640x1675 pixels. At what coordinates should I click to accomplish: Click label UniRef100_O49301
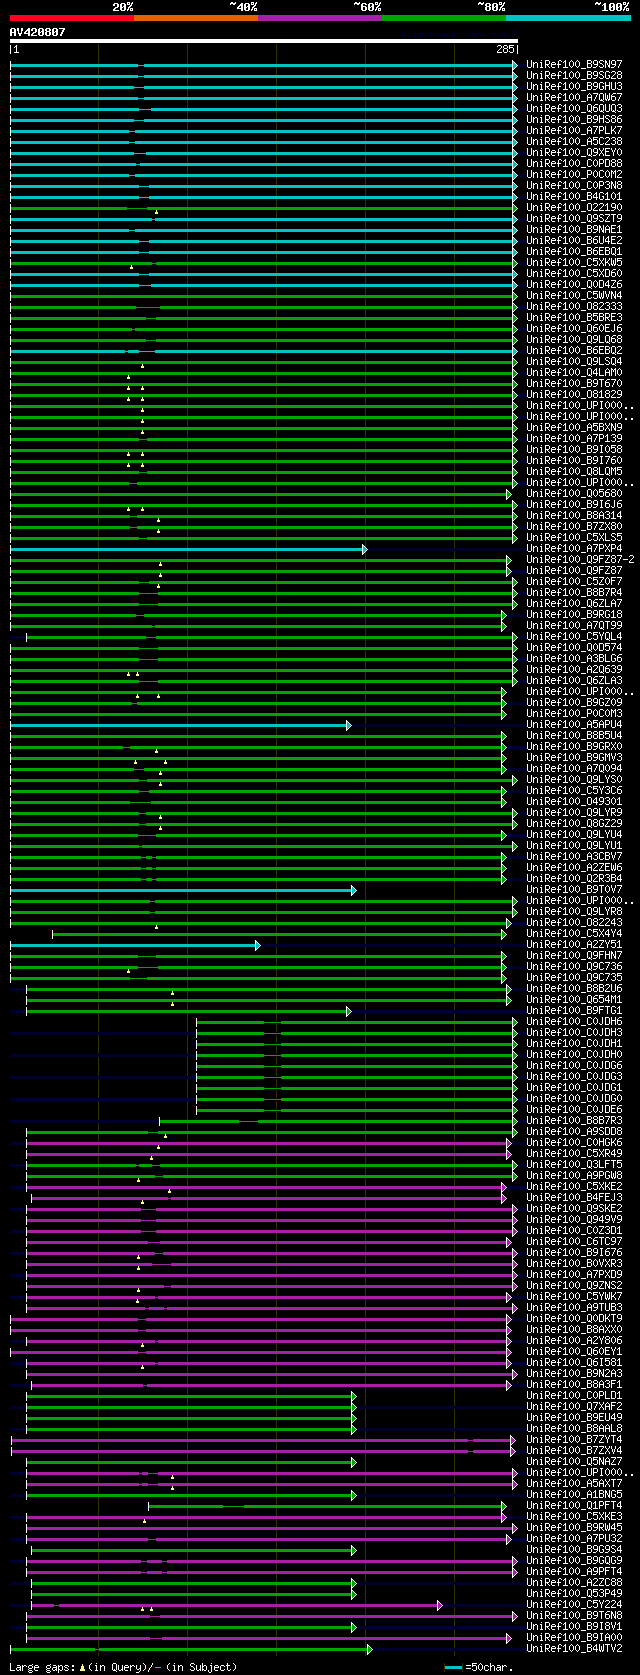coord(574,802)
